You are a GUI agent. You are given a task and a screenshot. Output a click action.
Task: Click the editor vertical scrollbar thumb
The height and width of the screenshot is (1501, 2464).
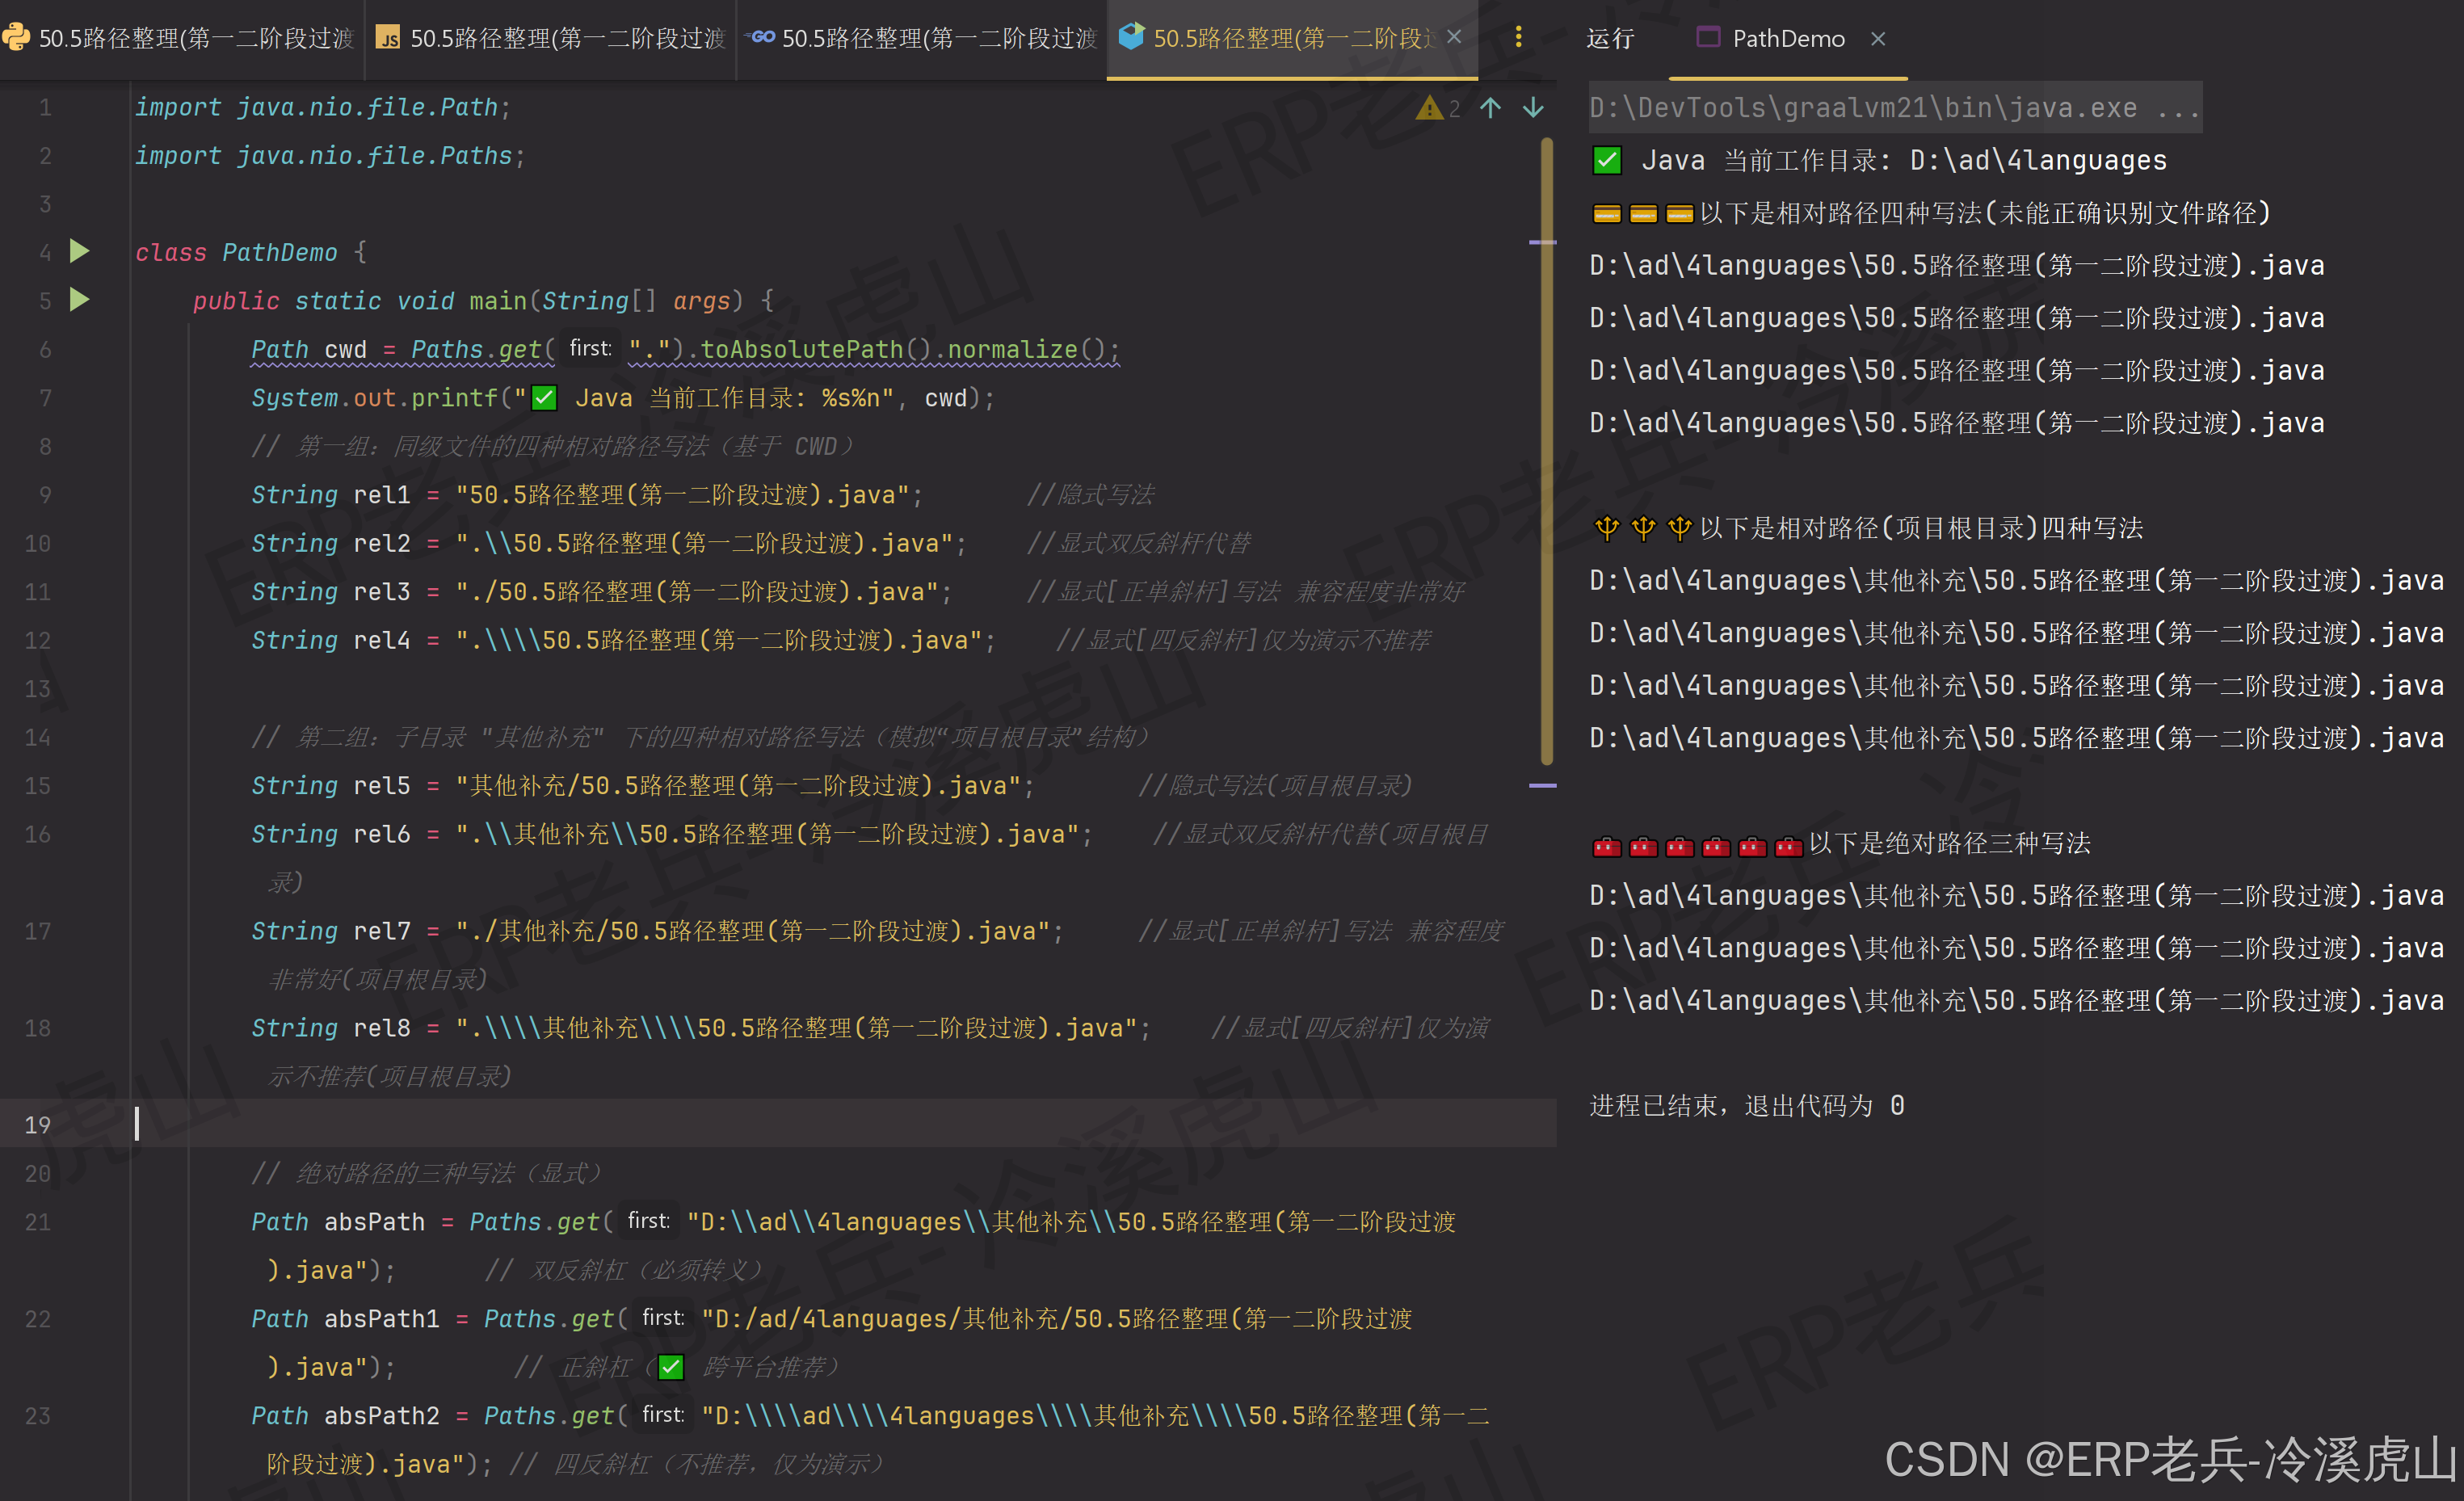coord(1546,450)
